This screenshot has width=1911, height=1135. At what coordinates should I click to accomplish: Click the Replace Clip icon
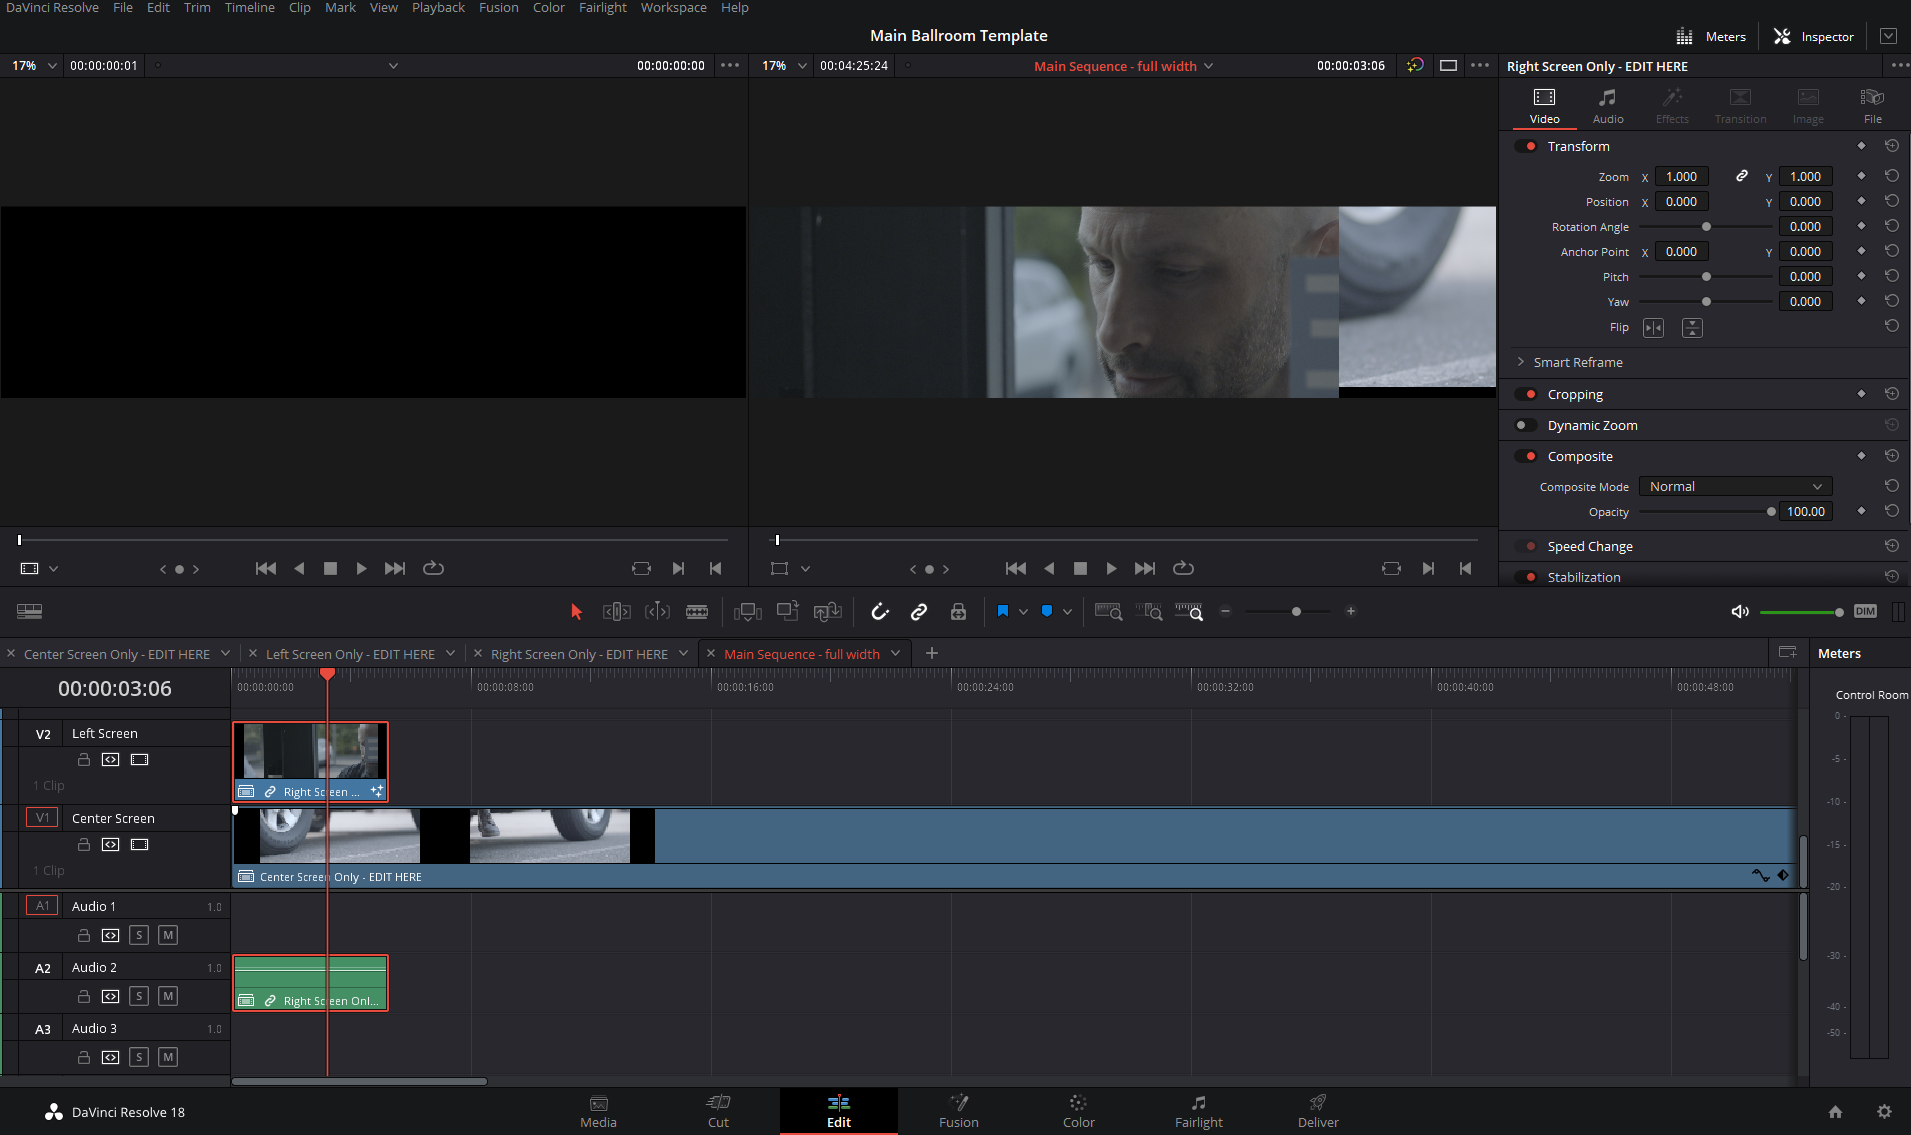click(x=828, y=612)
